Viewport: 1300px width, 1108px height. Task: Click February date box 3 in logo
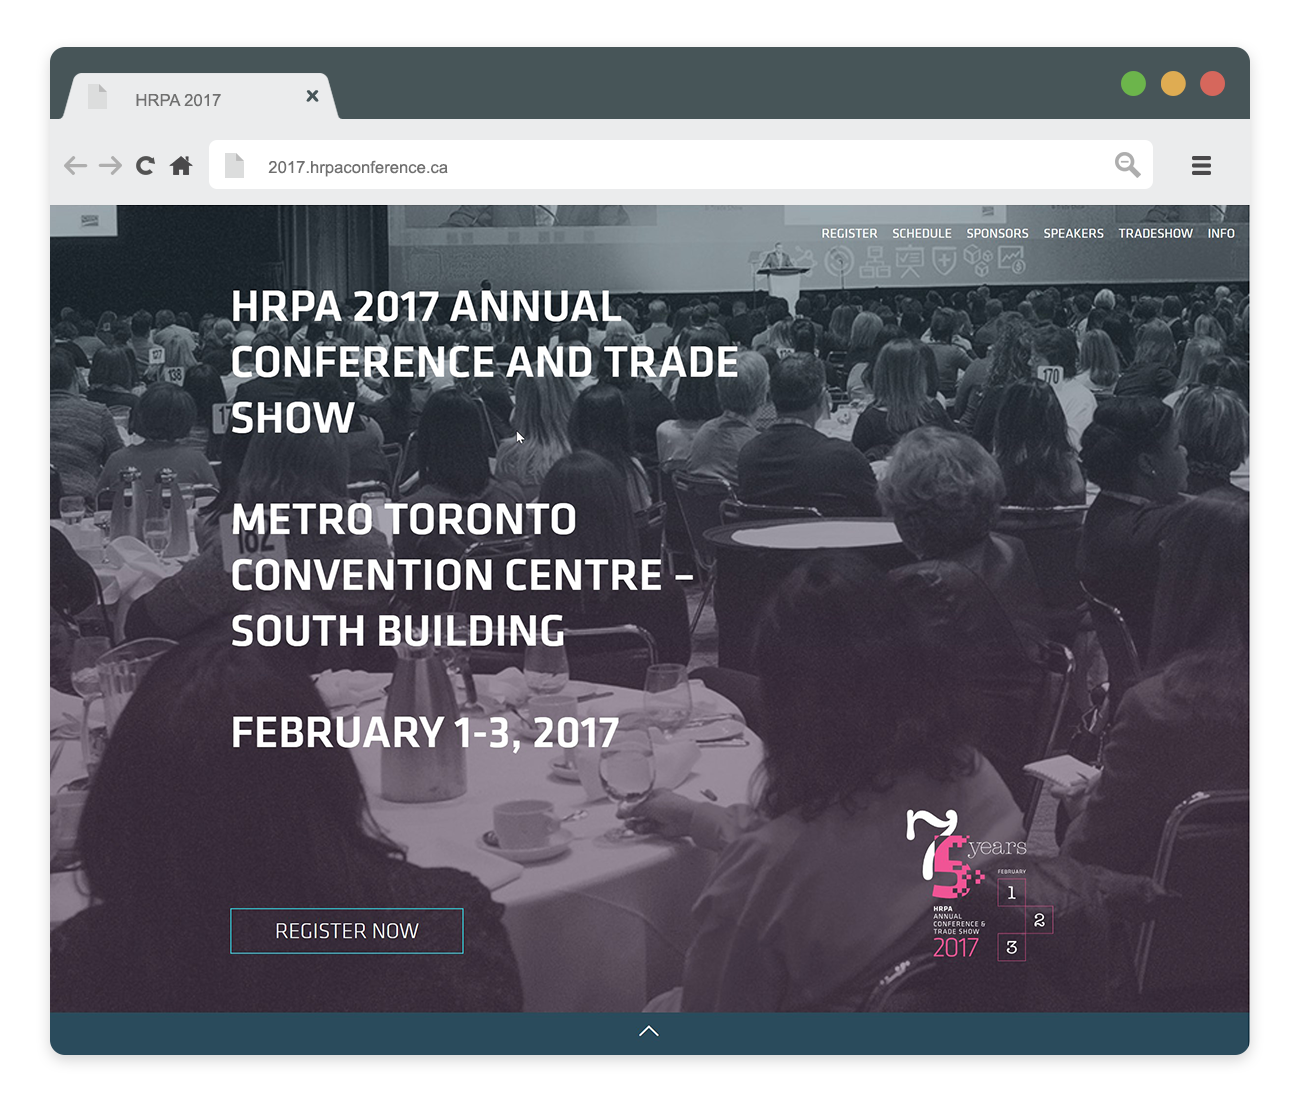pos(1011,947)
